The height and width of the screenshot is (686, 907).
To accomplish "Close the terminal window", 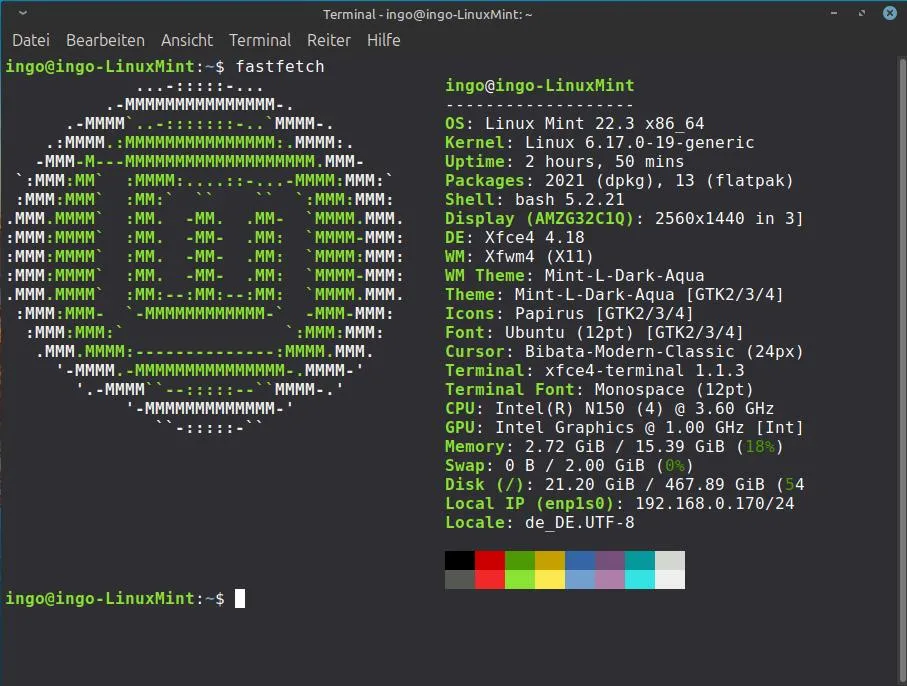I will 889,13.
